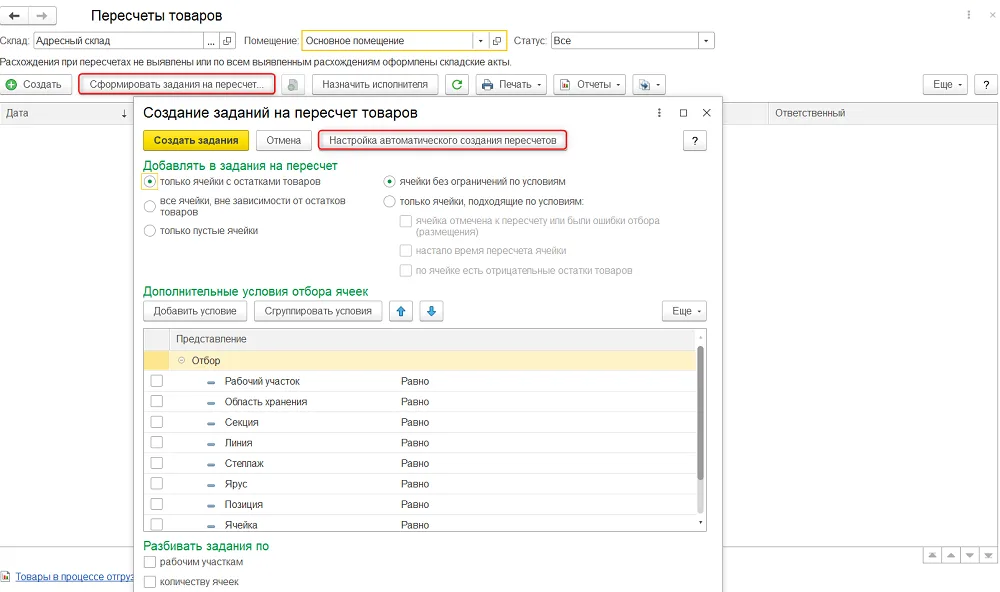1000x592 pixels.
Task: Select 'только пустые ячейки' option
Action: (x=150, y=231)
